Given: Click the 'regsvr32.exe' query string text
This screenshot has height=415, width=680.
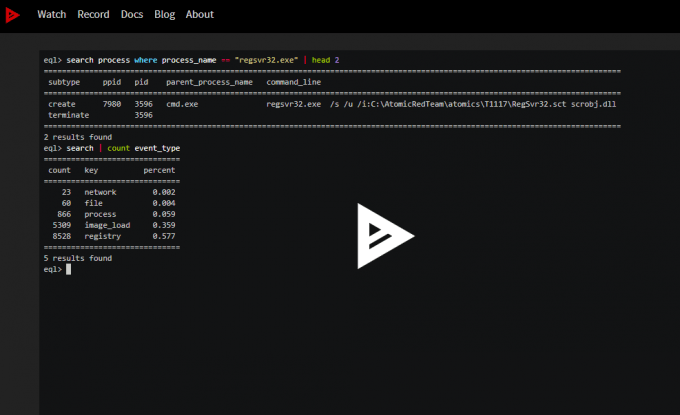Looking at the screenshot, I should pyautogui.click(x=266, y=60).
